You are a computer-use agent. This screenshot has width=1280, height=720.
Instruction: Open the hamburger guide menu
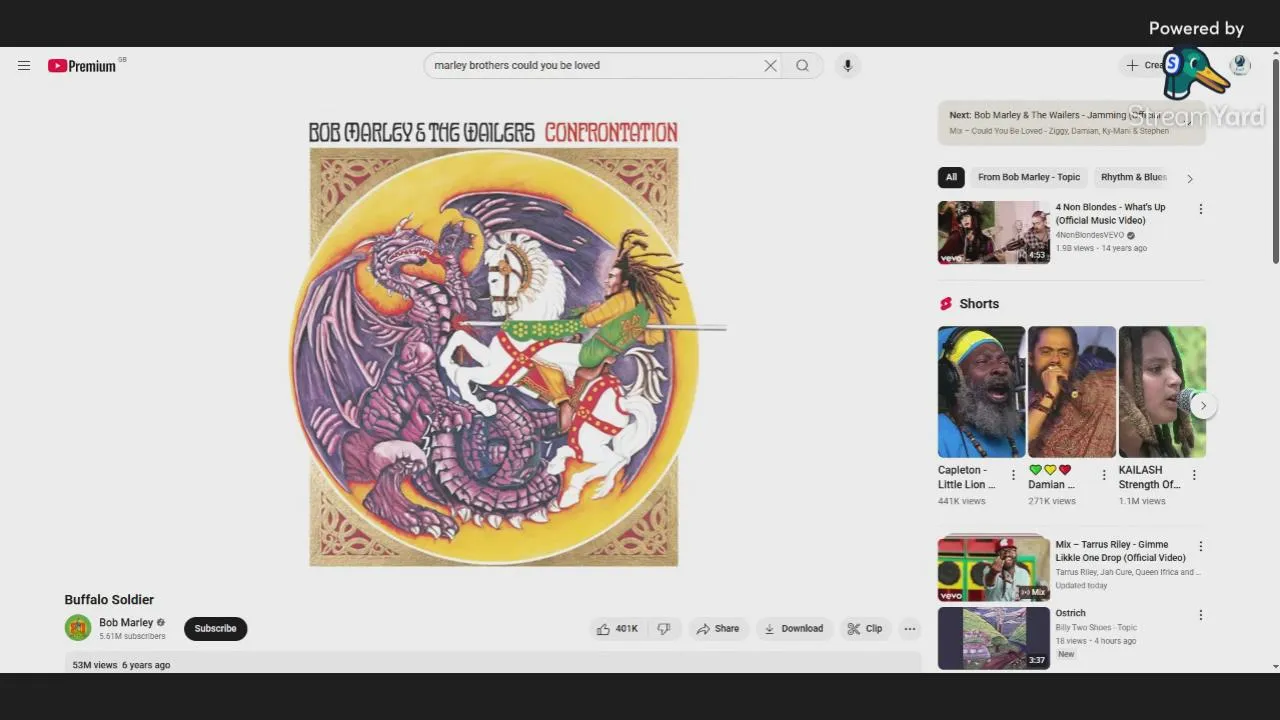pyautogui.click(x=24, y=66)
